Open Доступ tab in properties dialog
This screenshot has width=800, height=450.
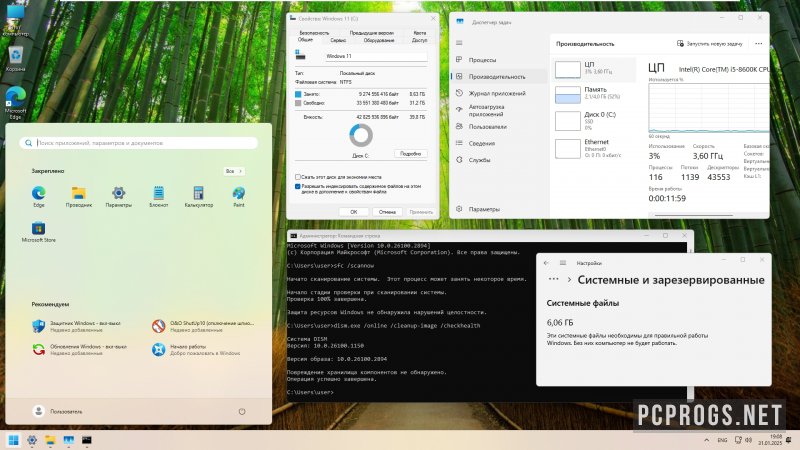[419, 40]
